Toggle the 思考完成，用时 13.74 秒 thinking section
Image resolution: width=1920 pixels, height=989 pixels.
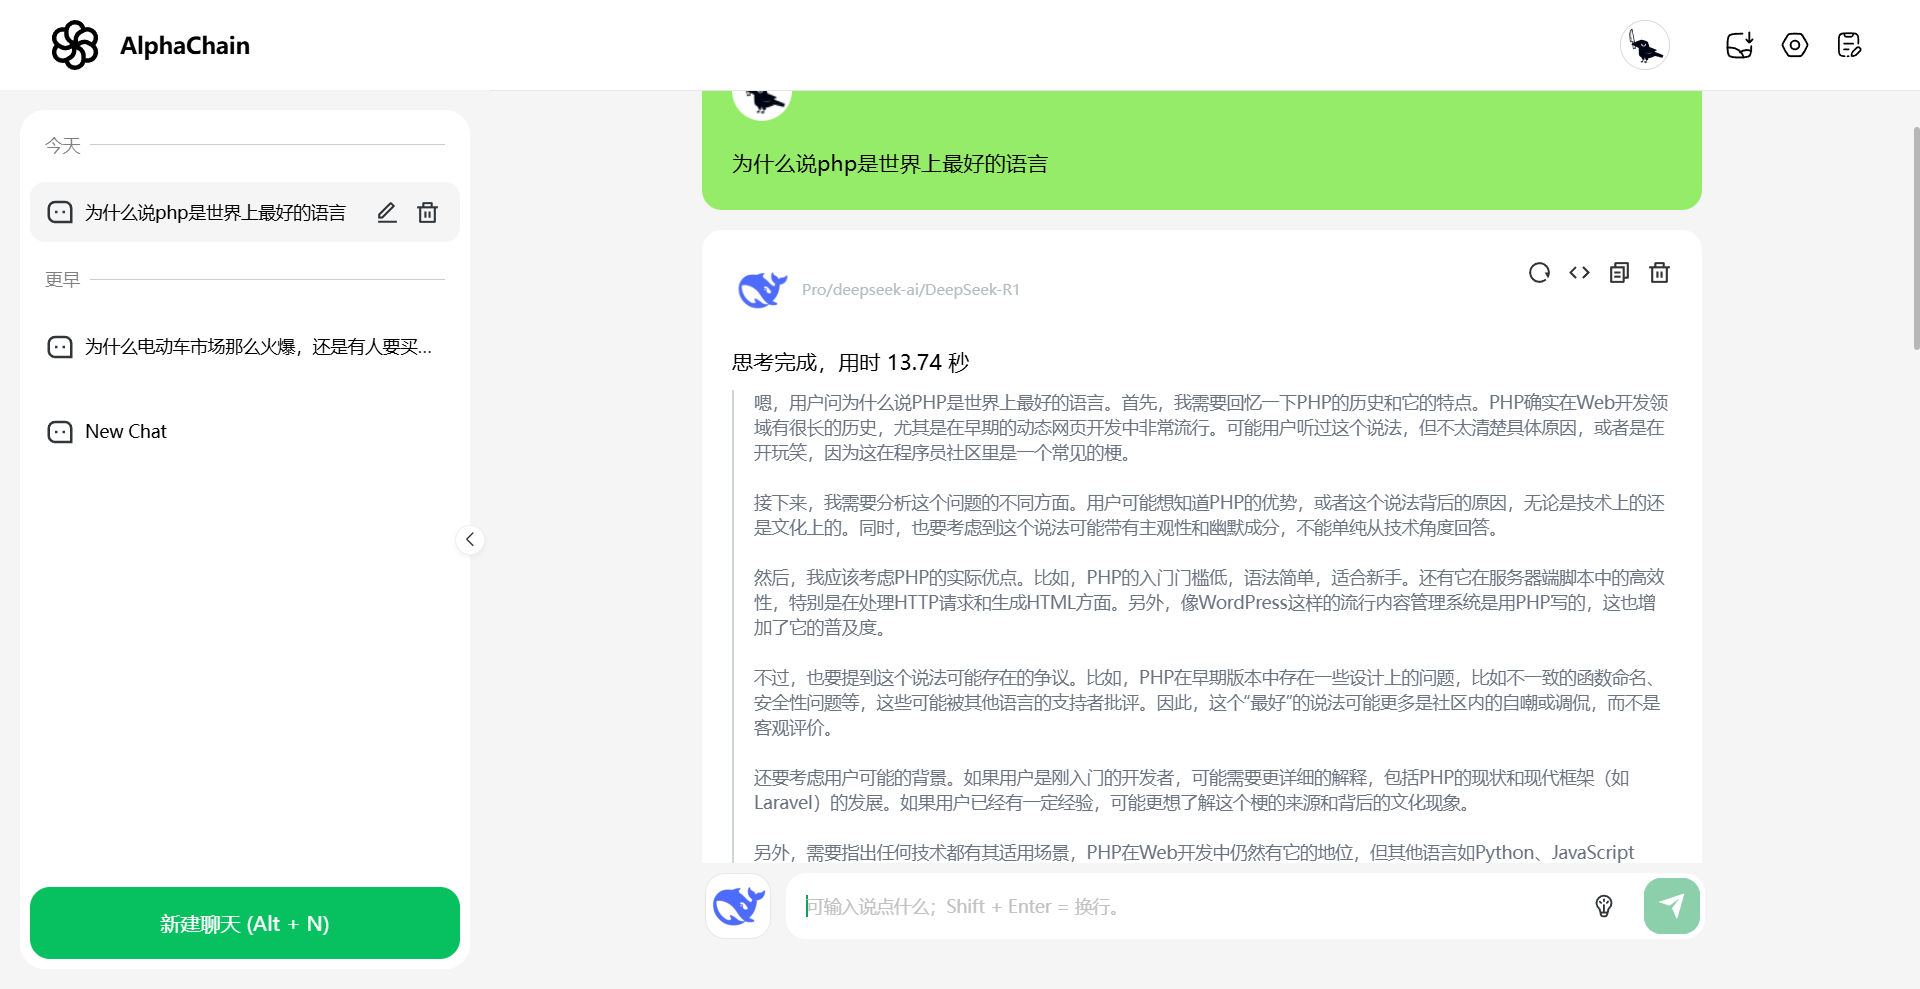tap(850, 362)
